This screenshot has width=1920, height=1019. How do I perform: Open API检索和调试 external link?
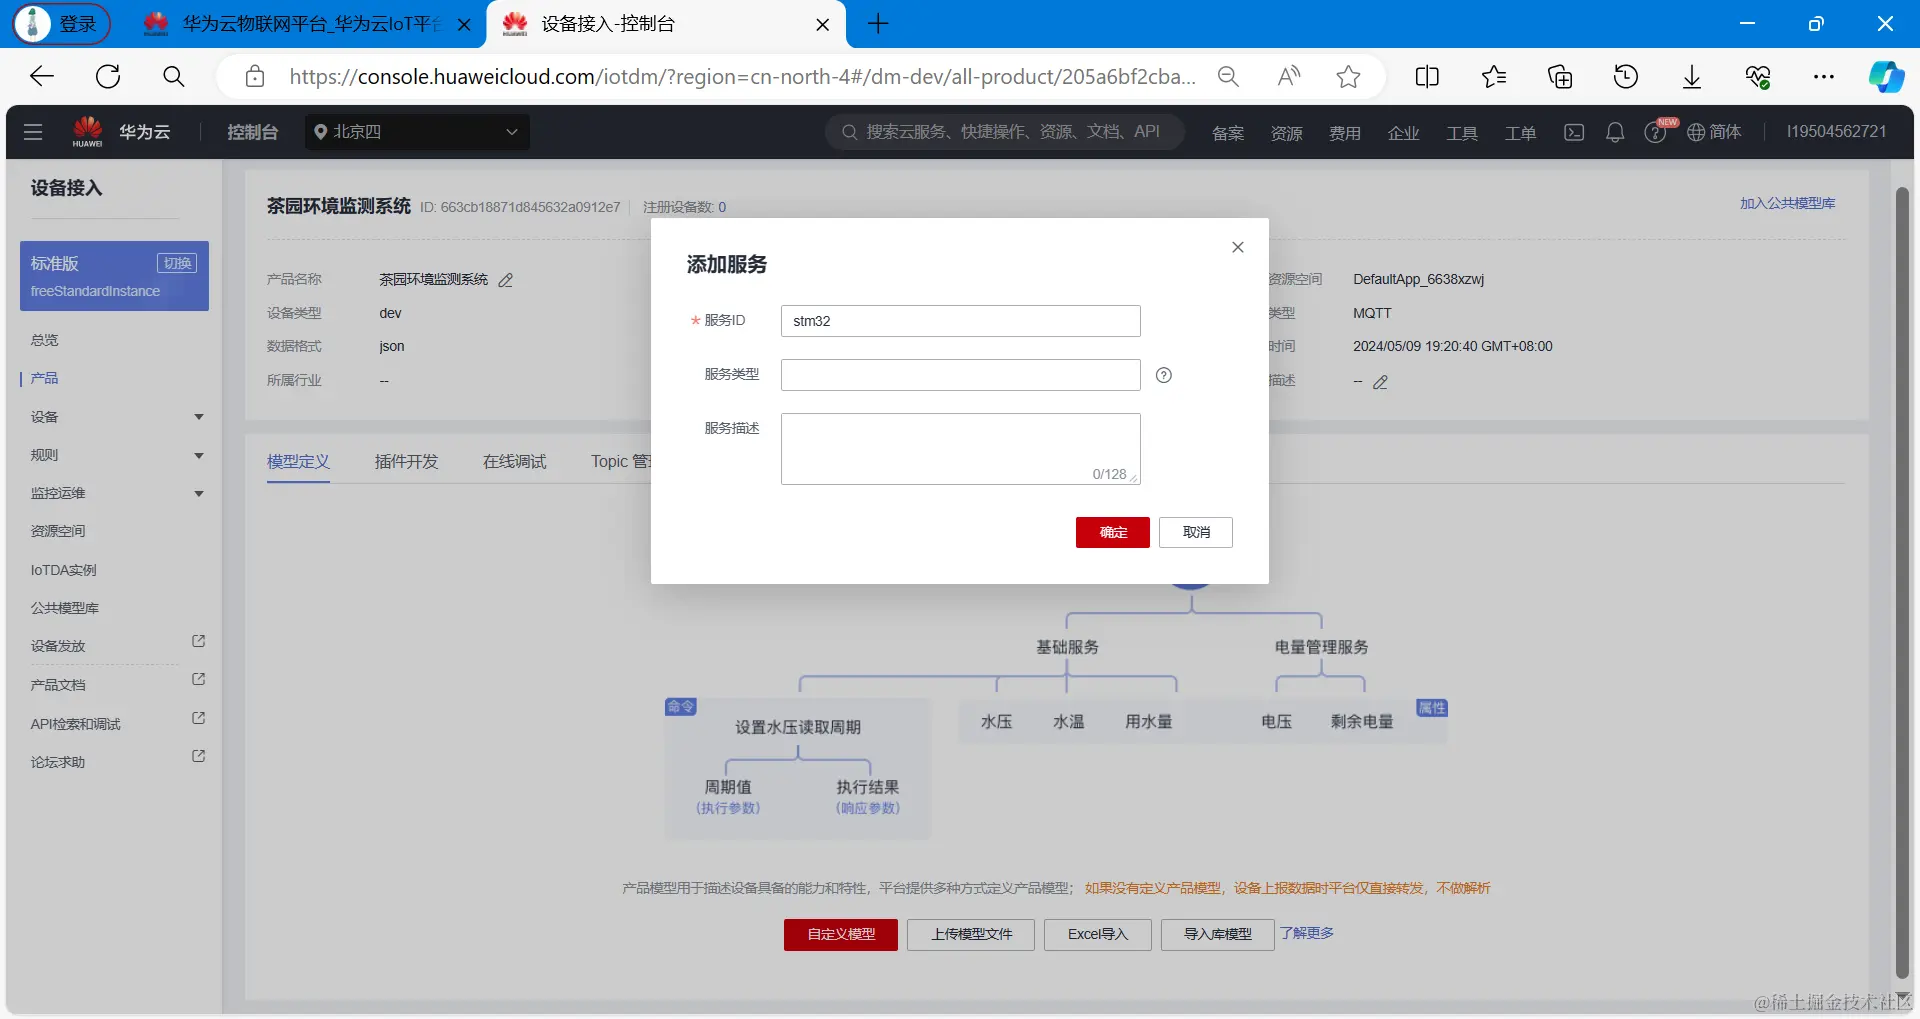tap(198, 718)
